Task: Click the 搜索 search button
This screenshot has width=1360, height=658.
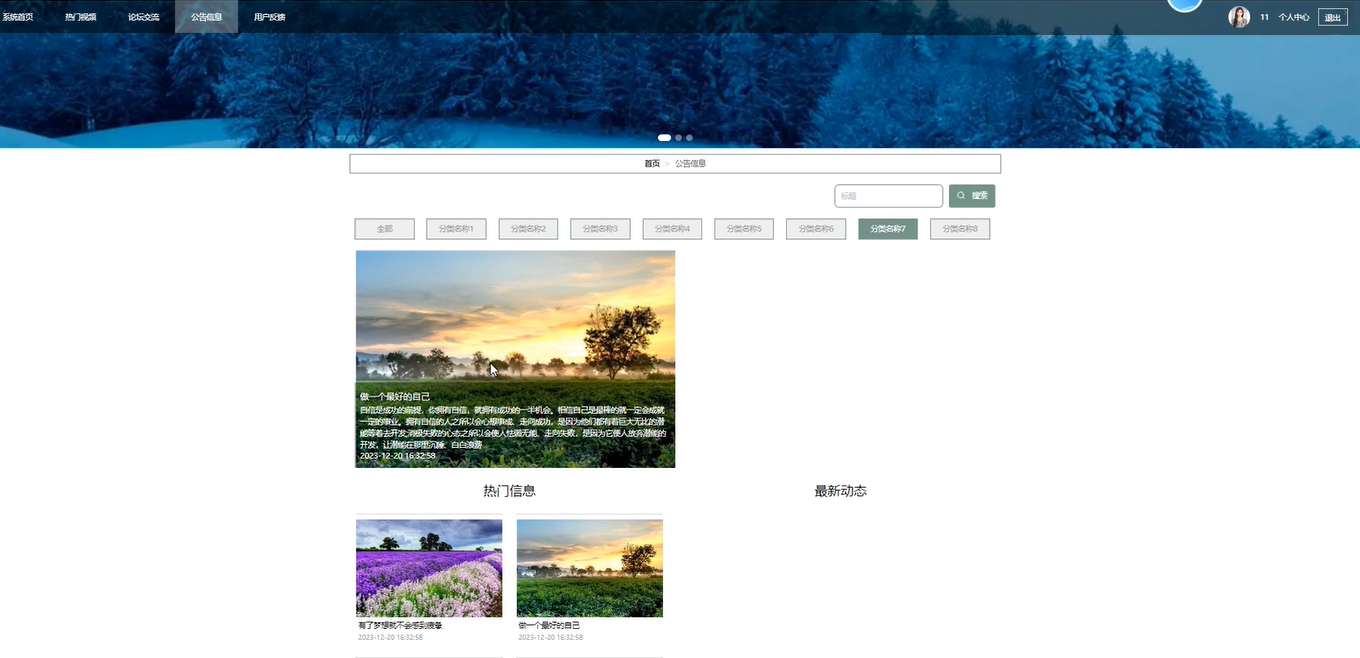Action: (x=972, y=196)
